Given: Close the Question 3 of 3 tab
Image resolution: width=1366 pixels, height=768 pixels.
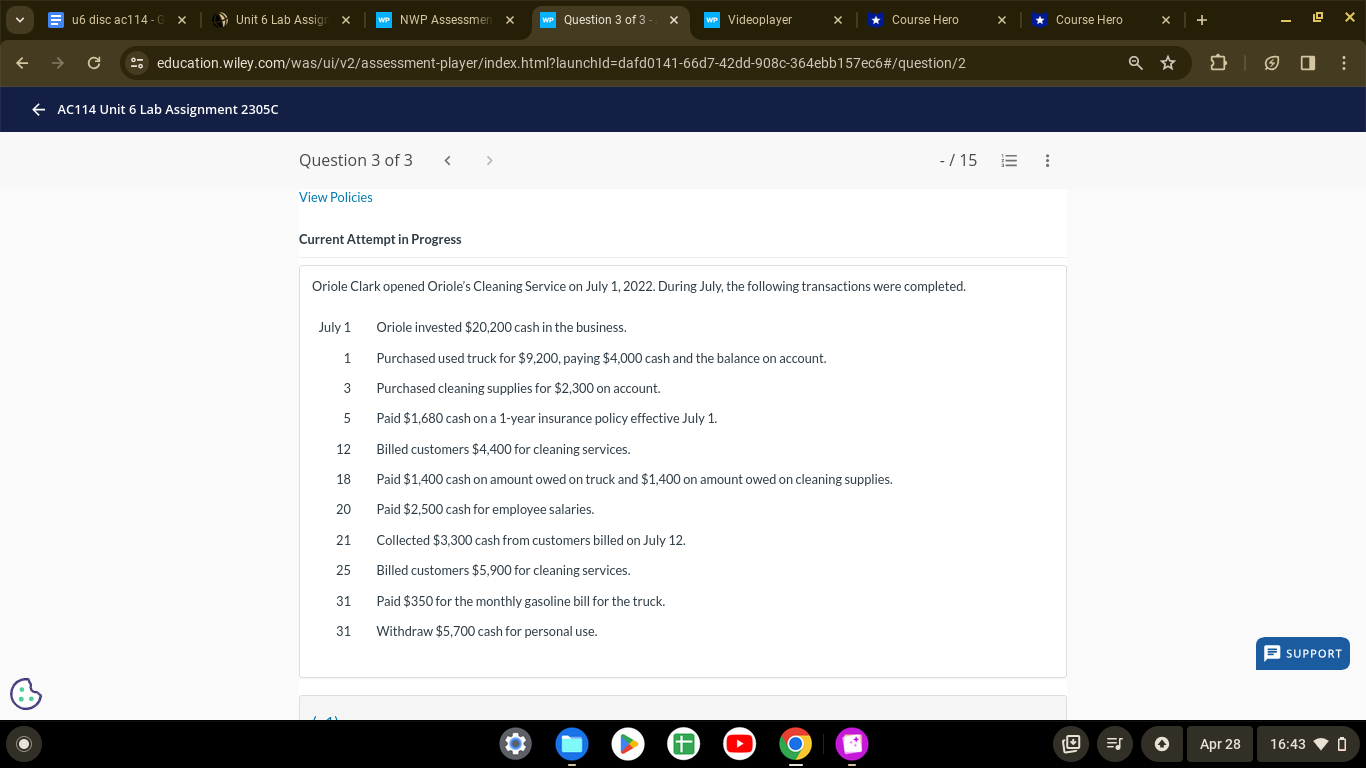Looking at the screenshot, I should (673, 19).
